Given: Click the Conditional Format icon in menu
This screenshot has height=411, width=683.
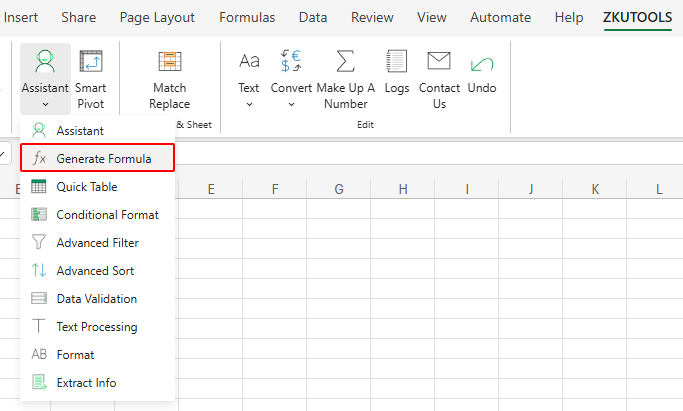Looking at the screenshot, I should [39, 214].
